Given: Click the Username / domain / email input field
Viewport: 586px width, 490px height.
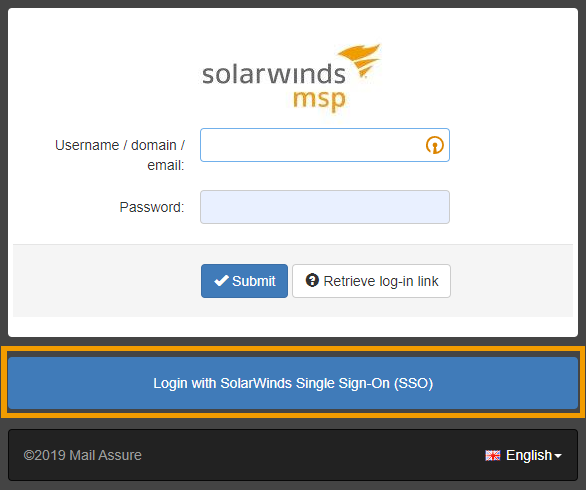Looking at the screenshot, I should pyautogui.click(x=324, y=145).
